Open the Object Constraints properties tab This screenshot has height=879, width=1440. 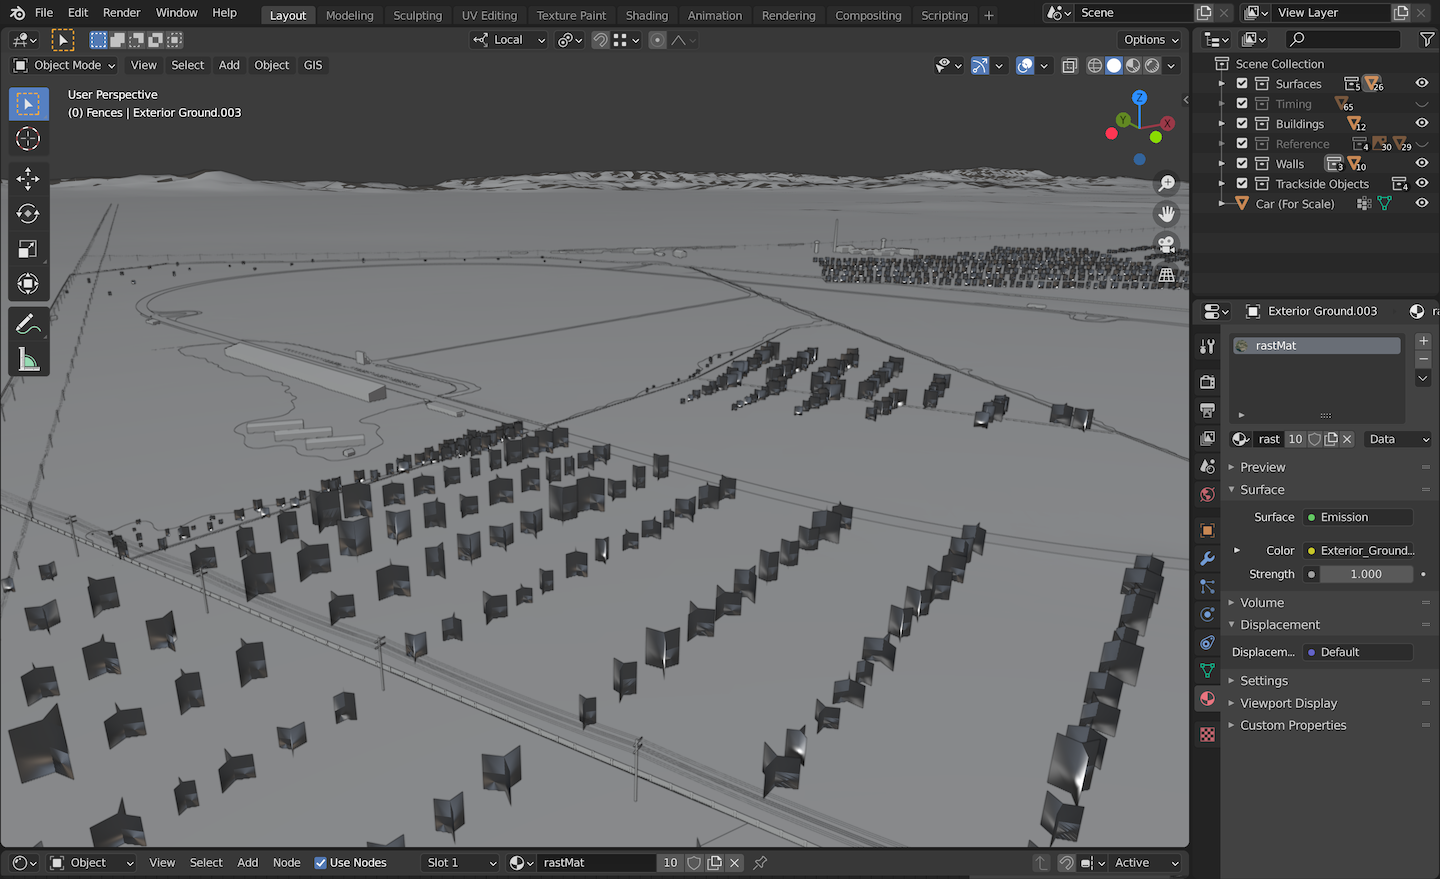click(1207, 642)
